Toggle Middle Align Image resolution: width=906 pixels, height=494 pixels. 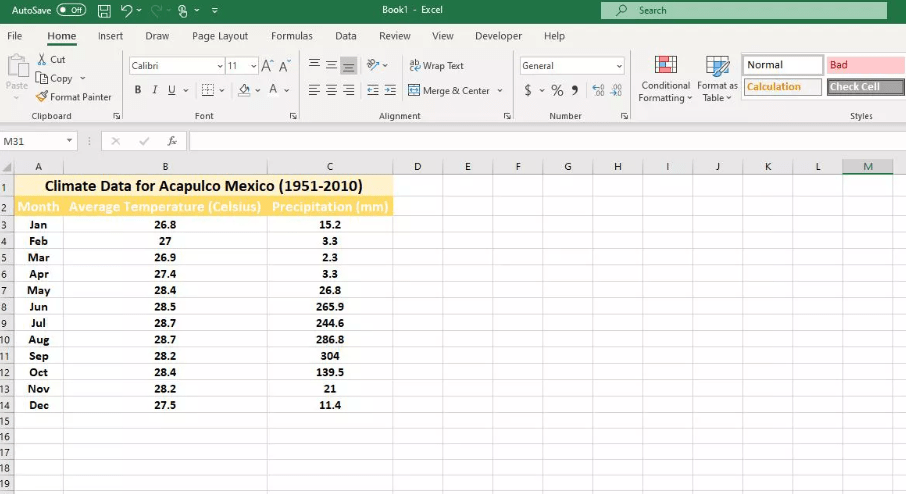[x=331, y=65]
